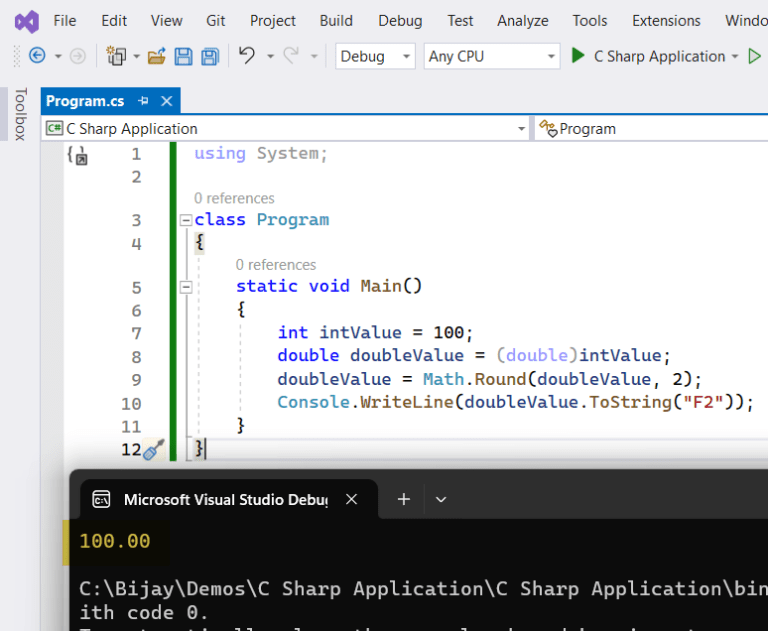
Task: Open the Tools menu
Action: [590, 21]
